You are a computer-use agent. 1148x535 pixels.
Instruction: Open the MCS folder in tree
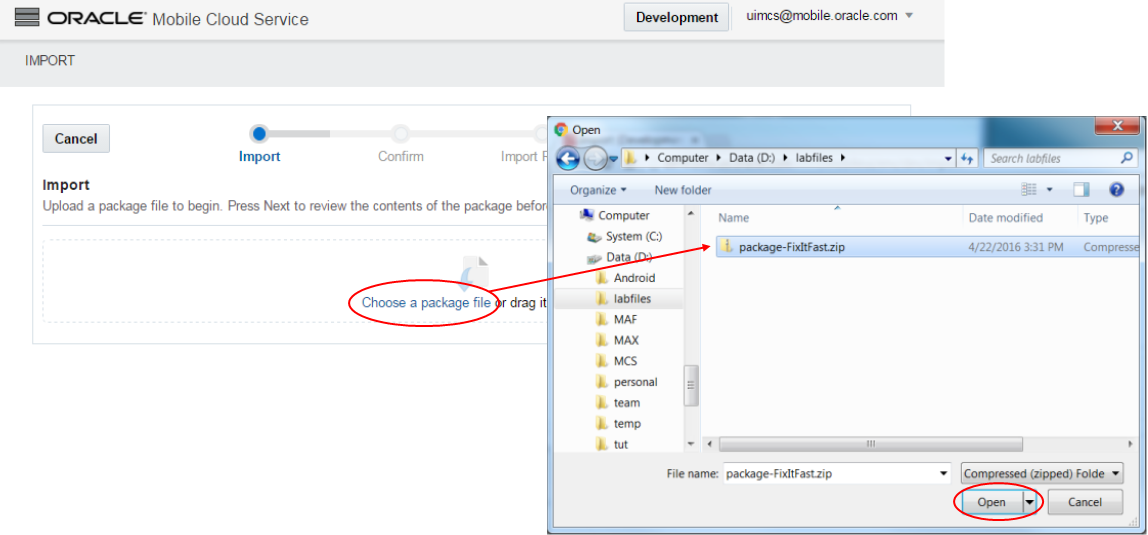(616, 361)
